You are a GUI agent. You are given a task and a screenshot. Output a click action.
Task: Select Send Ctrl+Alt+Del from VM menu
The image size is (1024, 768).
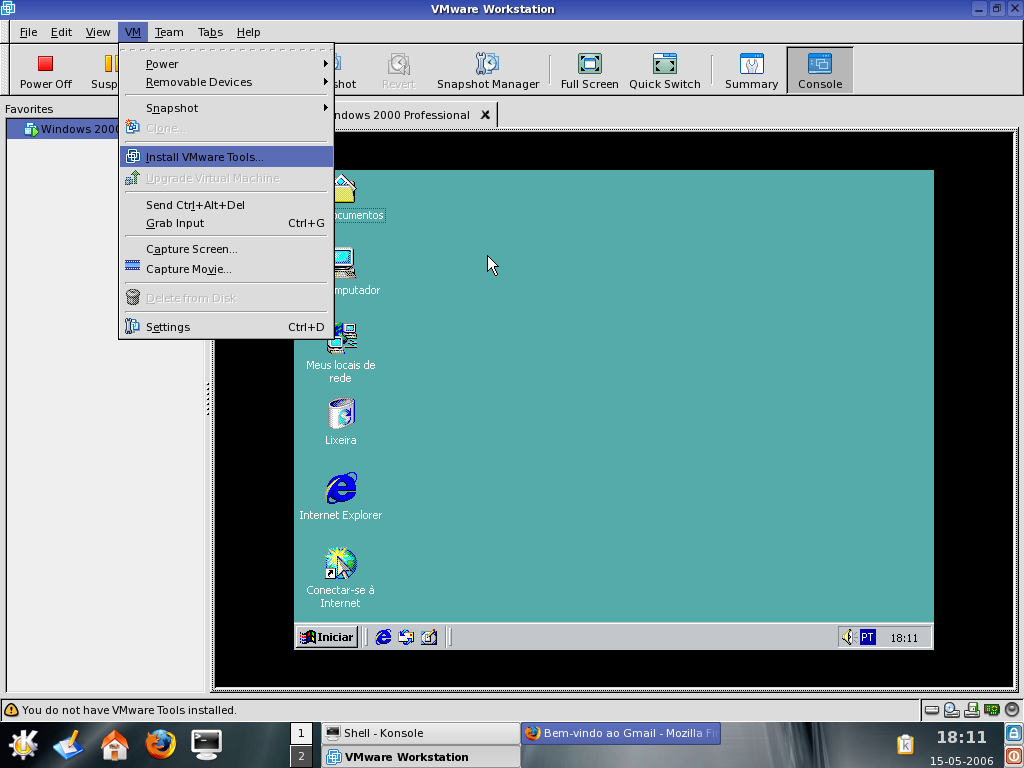(x=226, y=205)
